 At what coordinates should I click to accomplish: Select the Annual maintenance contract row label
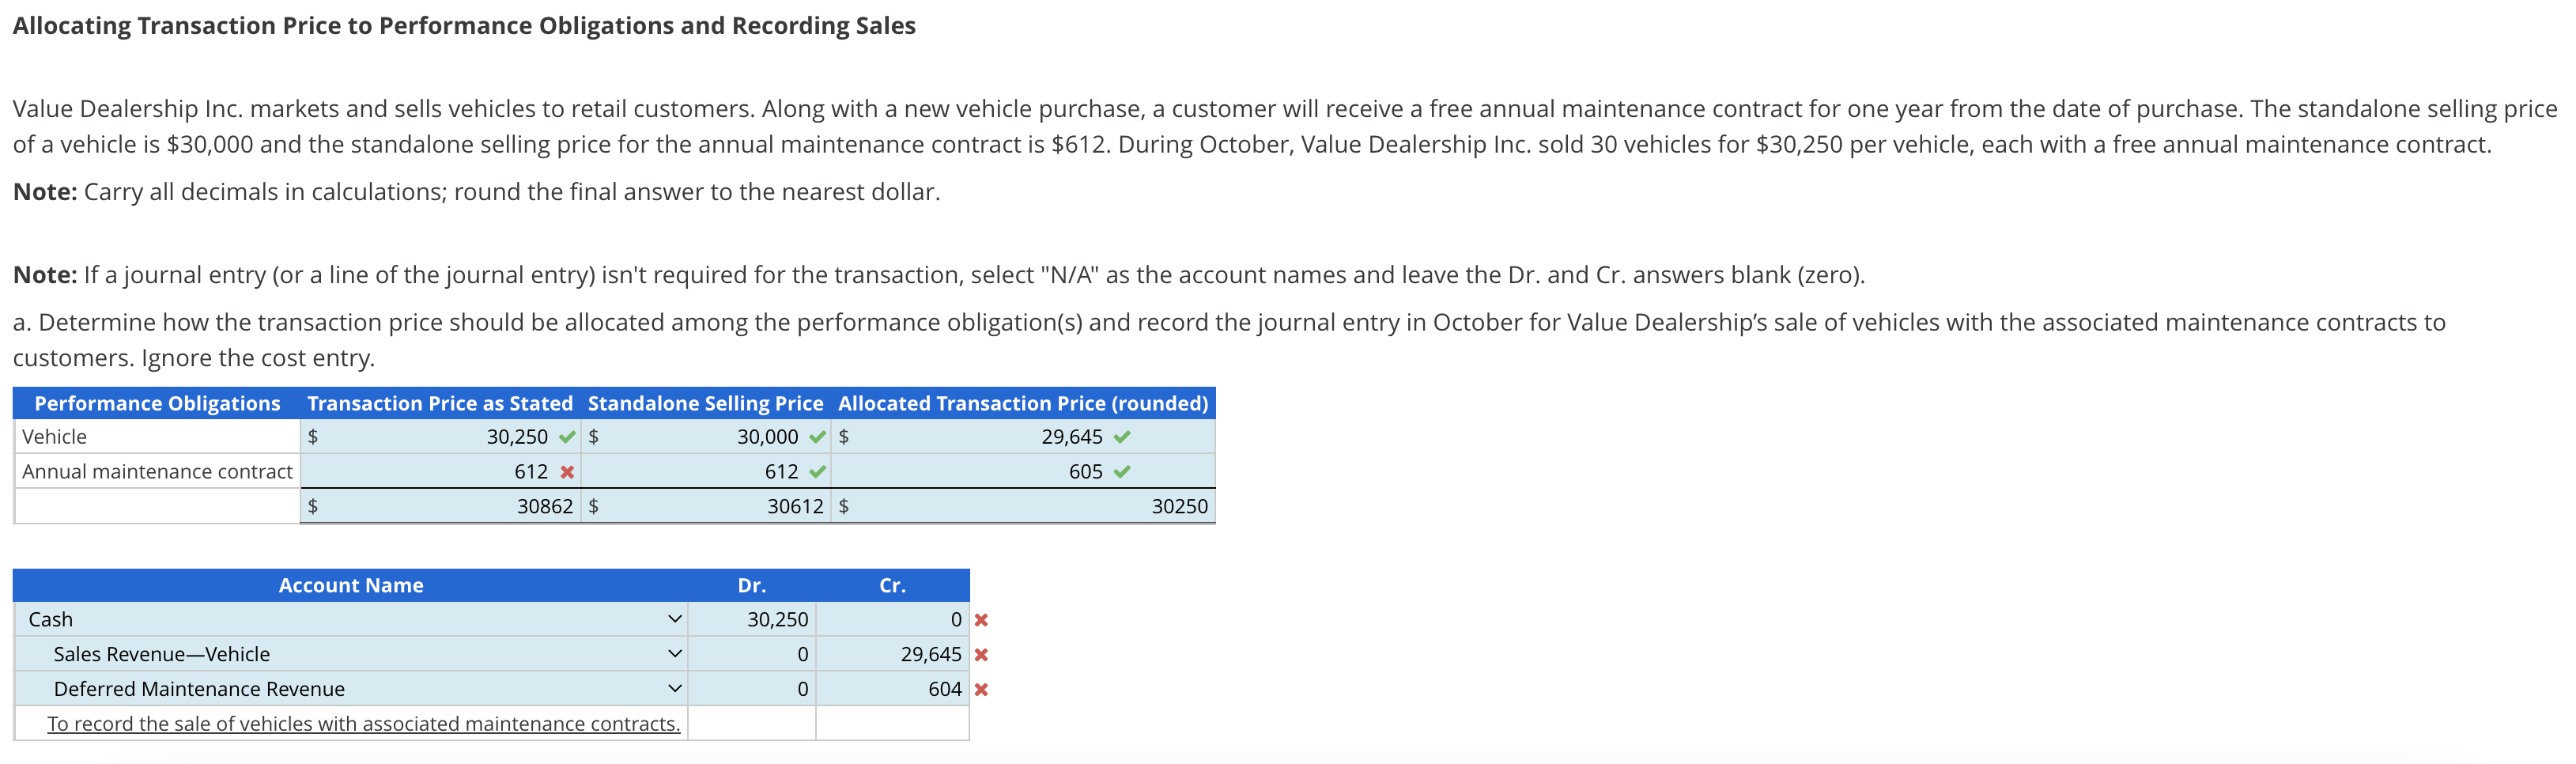(x=156, y=471)
